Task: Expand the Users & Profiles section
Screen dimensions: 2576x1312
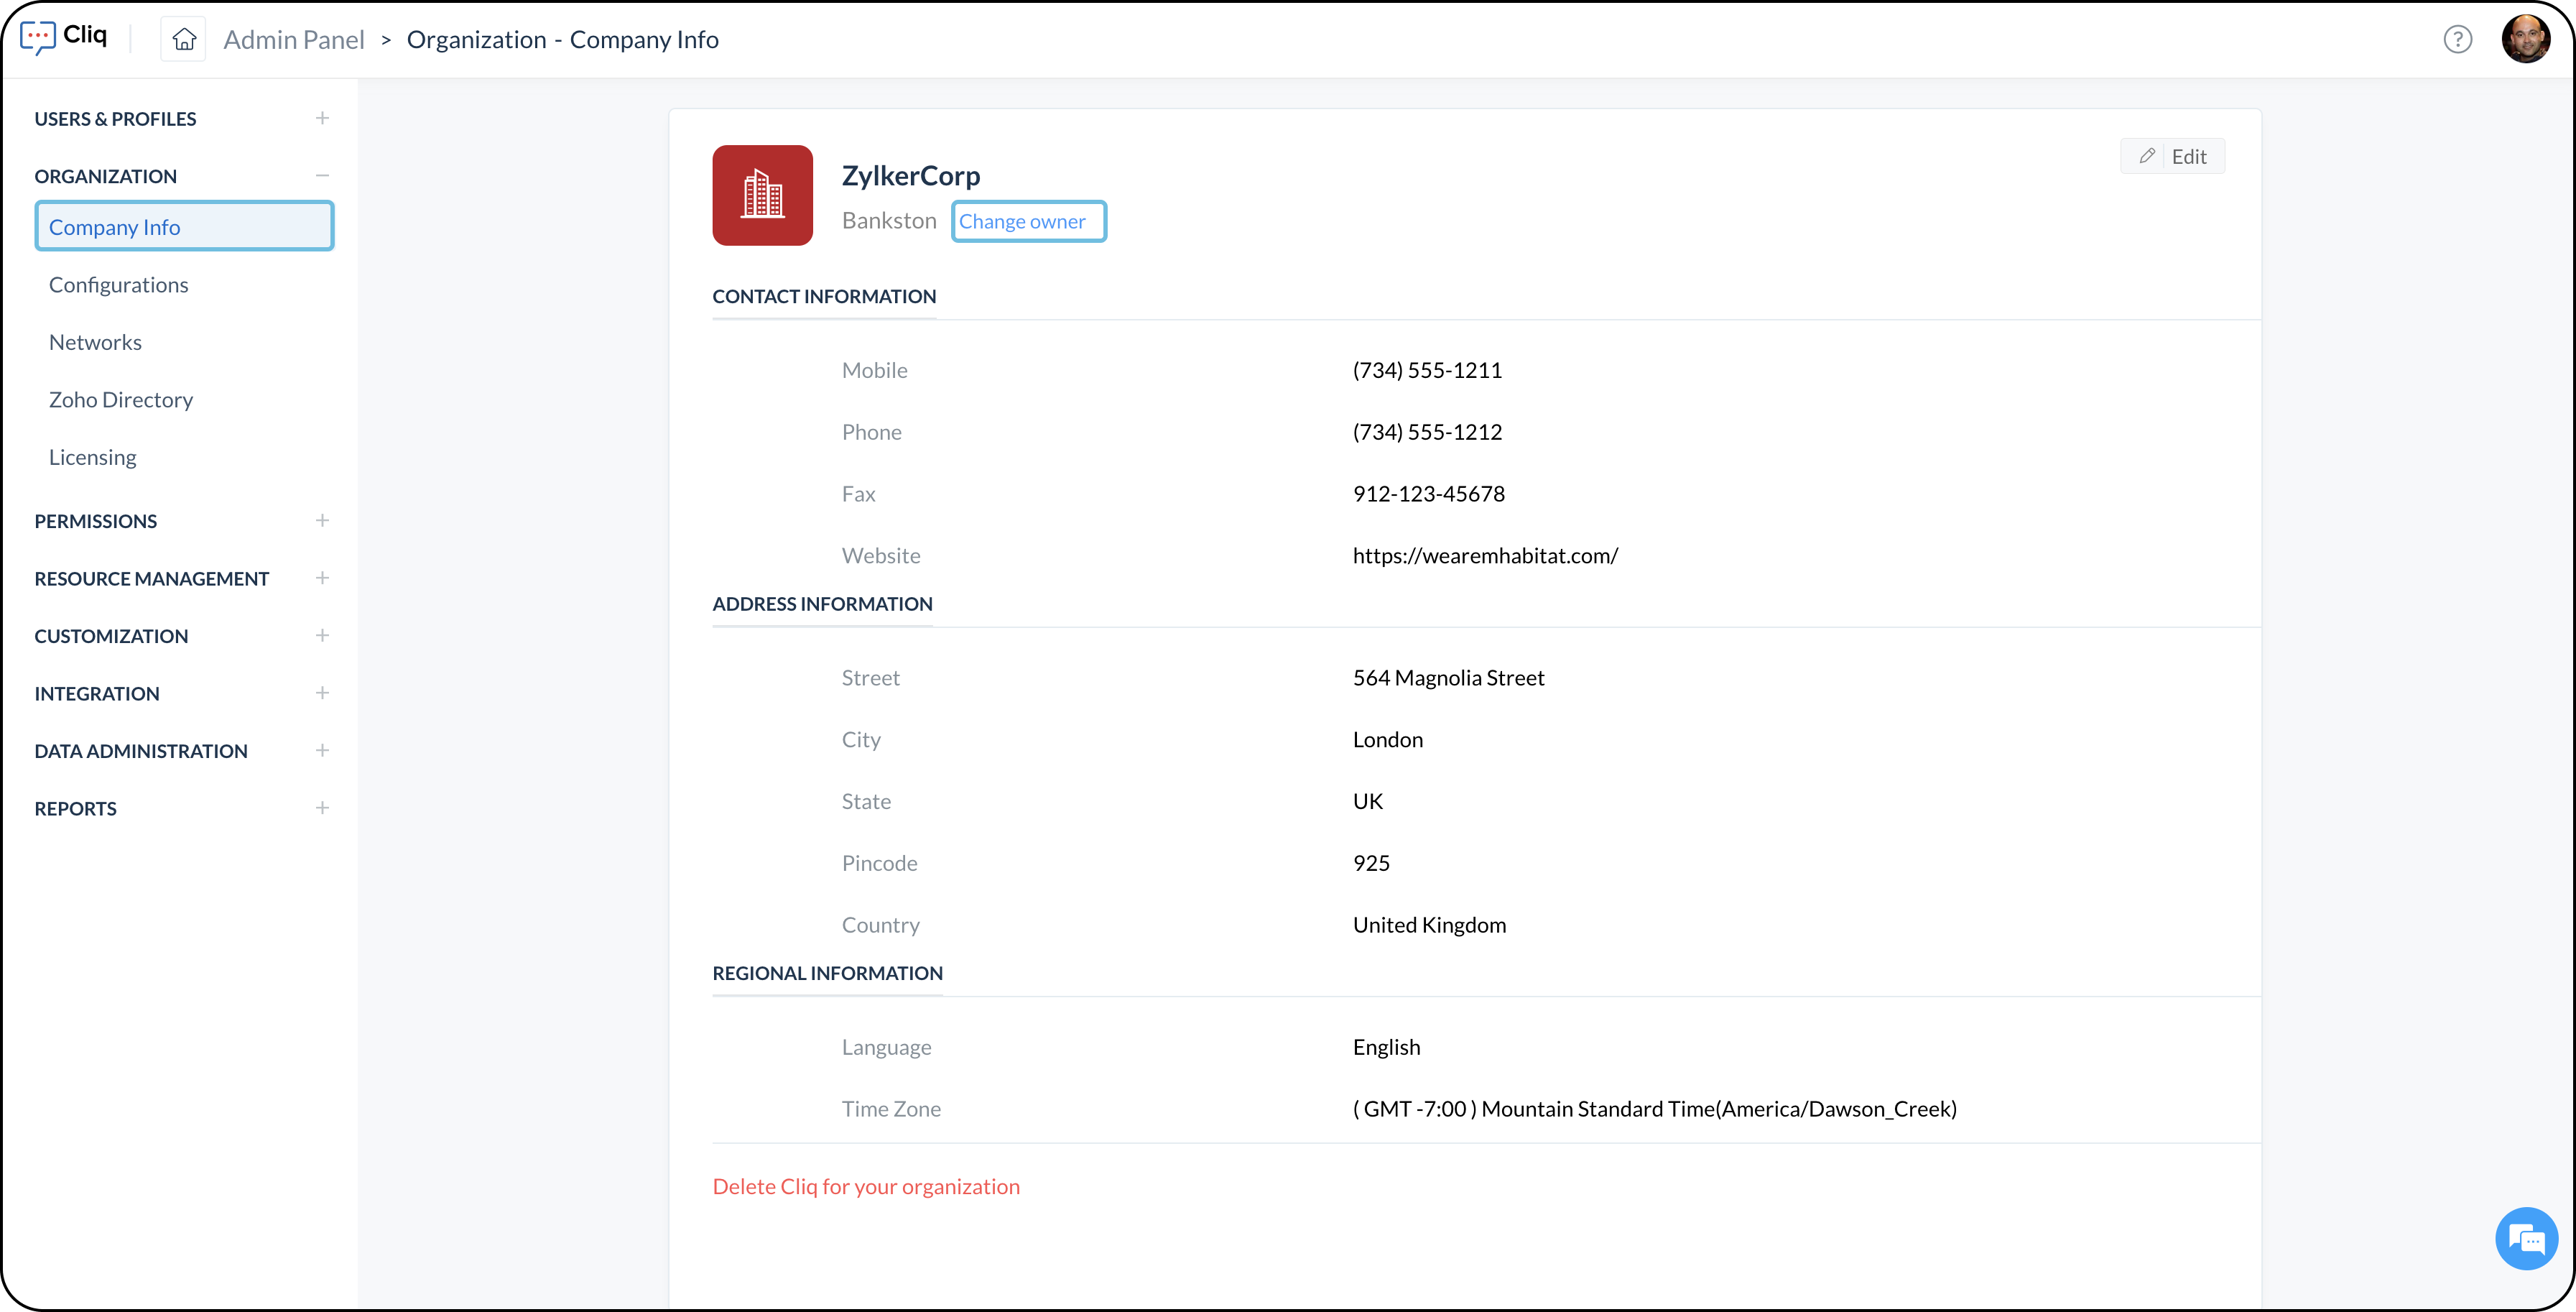Action: [322, 118]
